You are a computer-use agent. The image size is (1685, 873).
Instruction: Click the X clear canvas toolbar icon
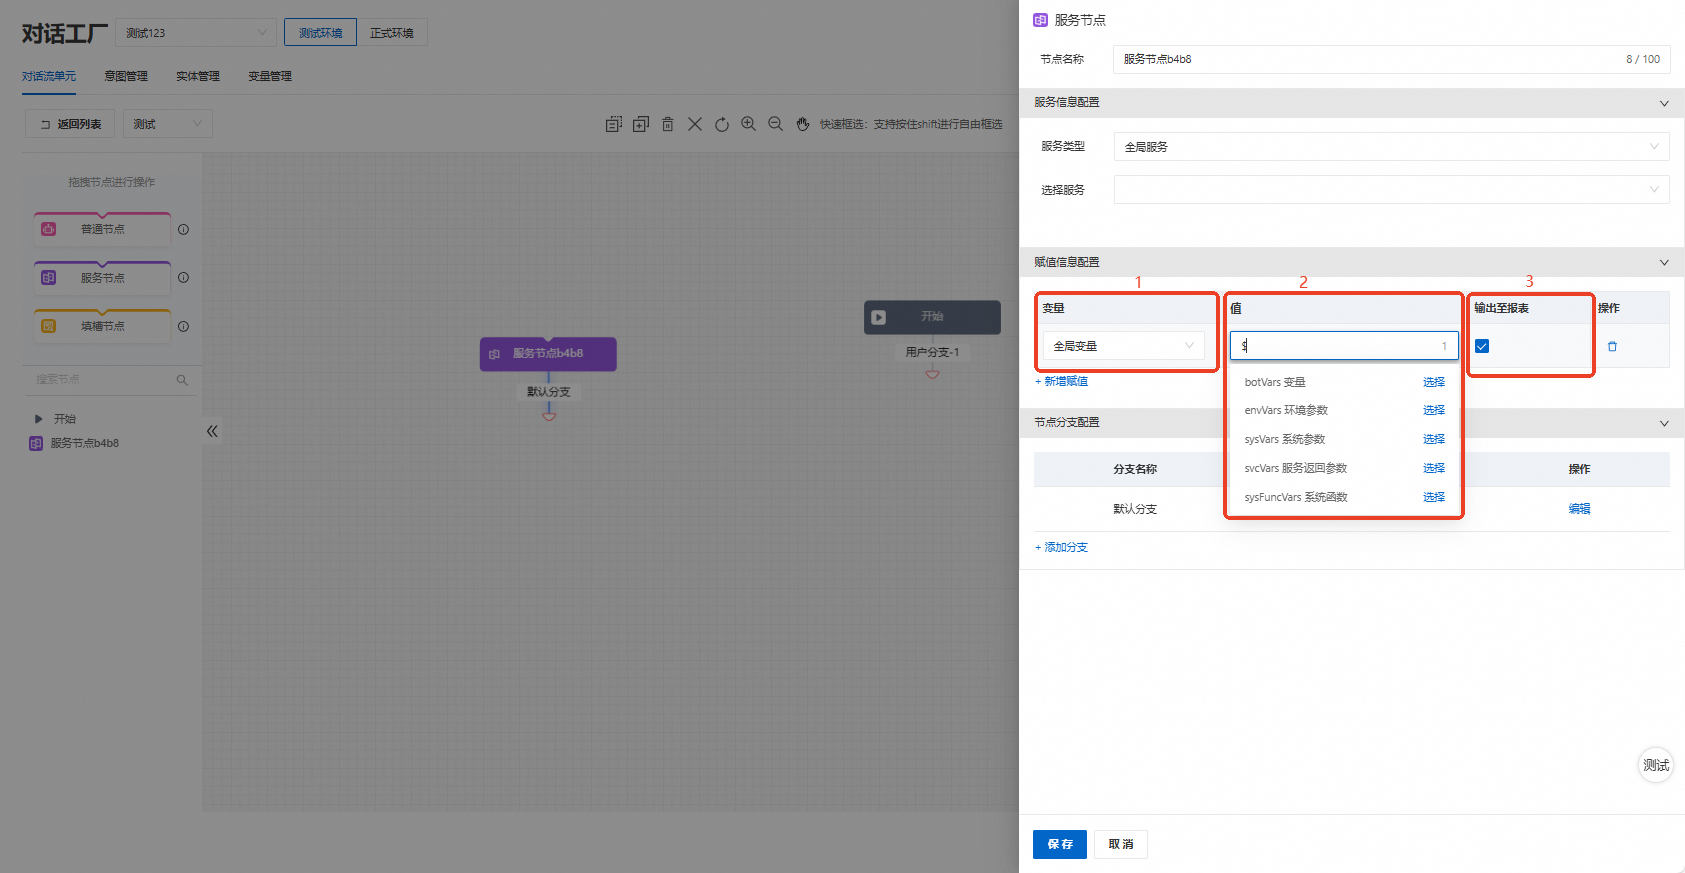click(x=695, y=124)
